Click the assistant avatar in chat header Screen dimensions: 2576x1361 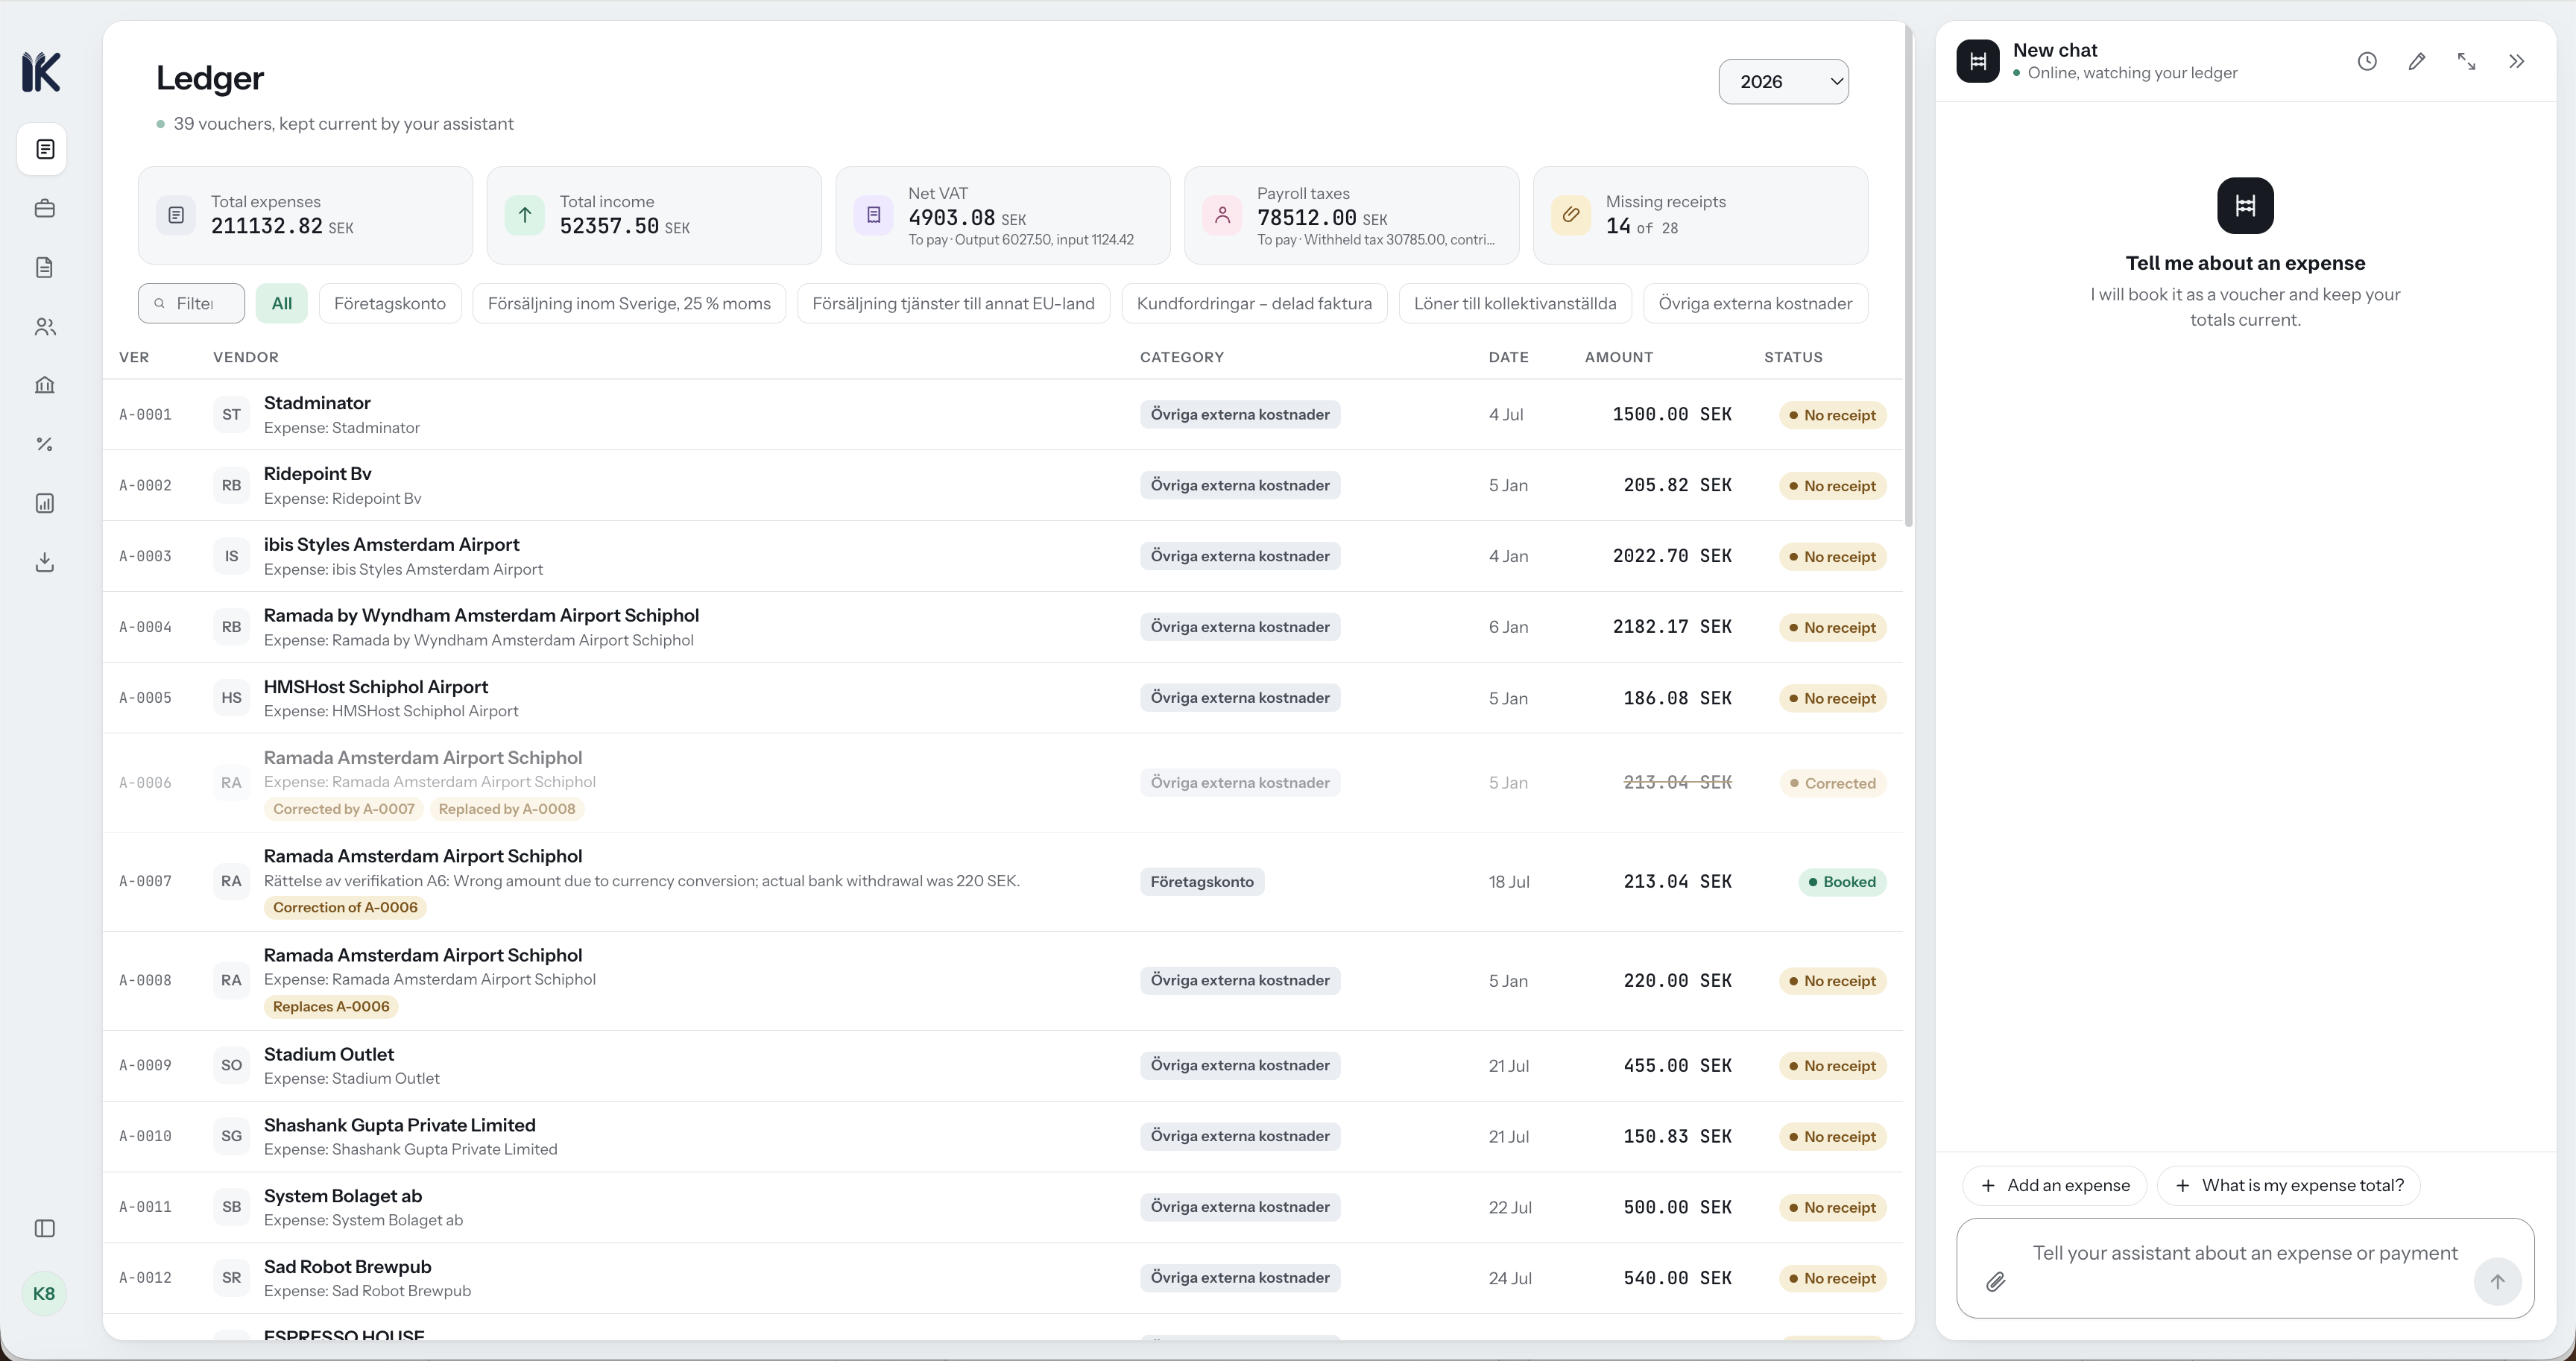(x=1978, y=61)
